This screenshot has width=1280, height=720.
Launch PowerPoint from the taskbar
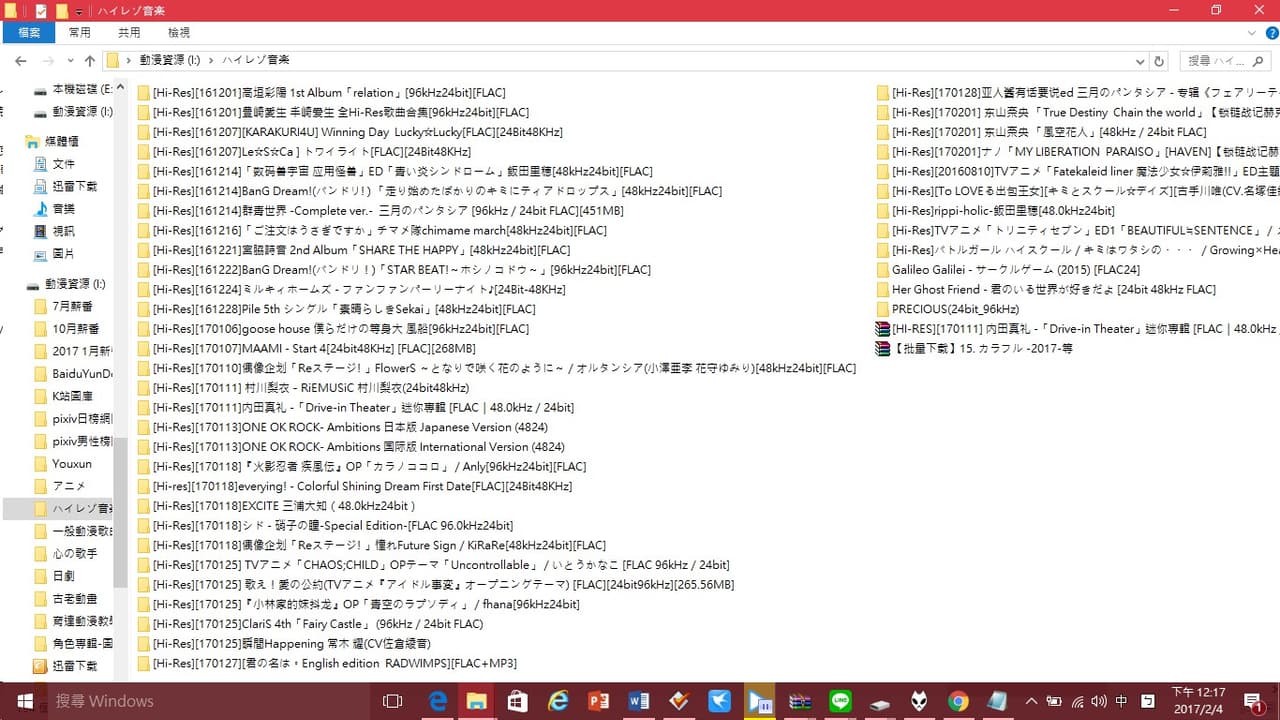coord(598,701)
